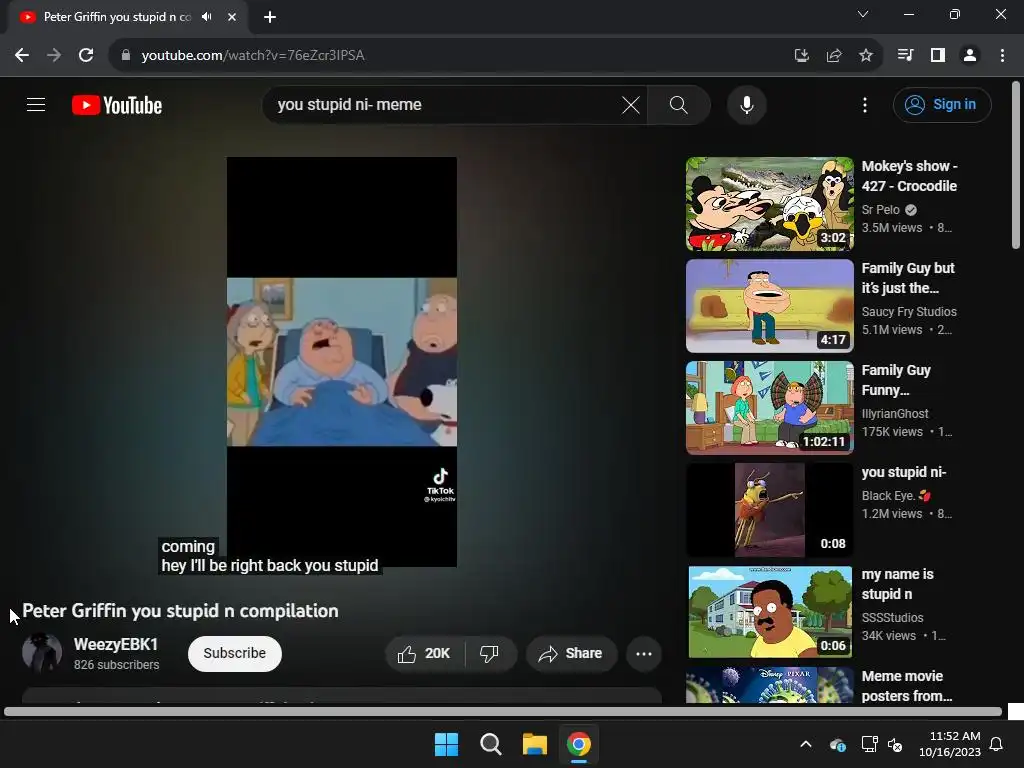This screenshot has height=768, width=1024.
Task: Click Sr Pelo channel name
Action: [880, 210]
